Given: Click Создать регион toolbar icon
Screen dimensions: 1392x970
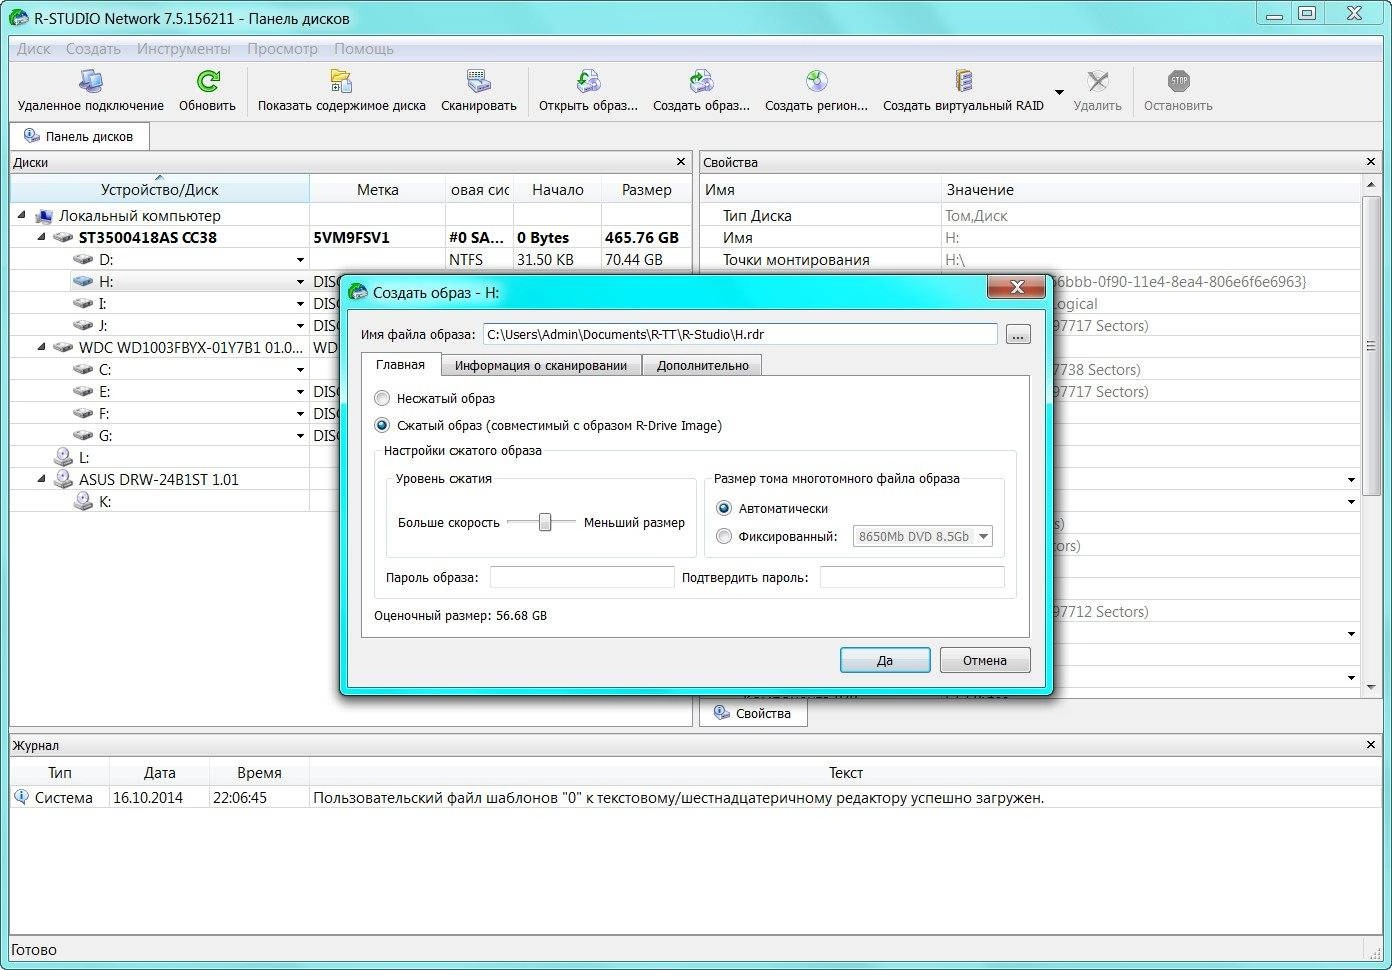Looking at the screenshot, I should click(x=816, y=81).
